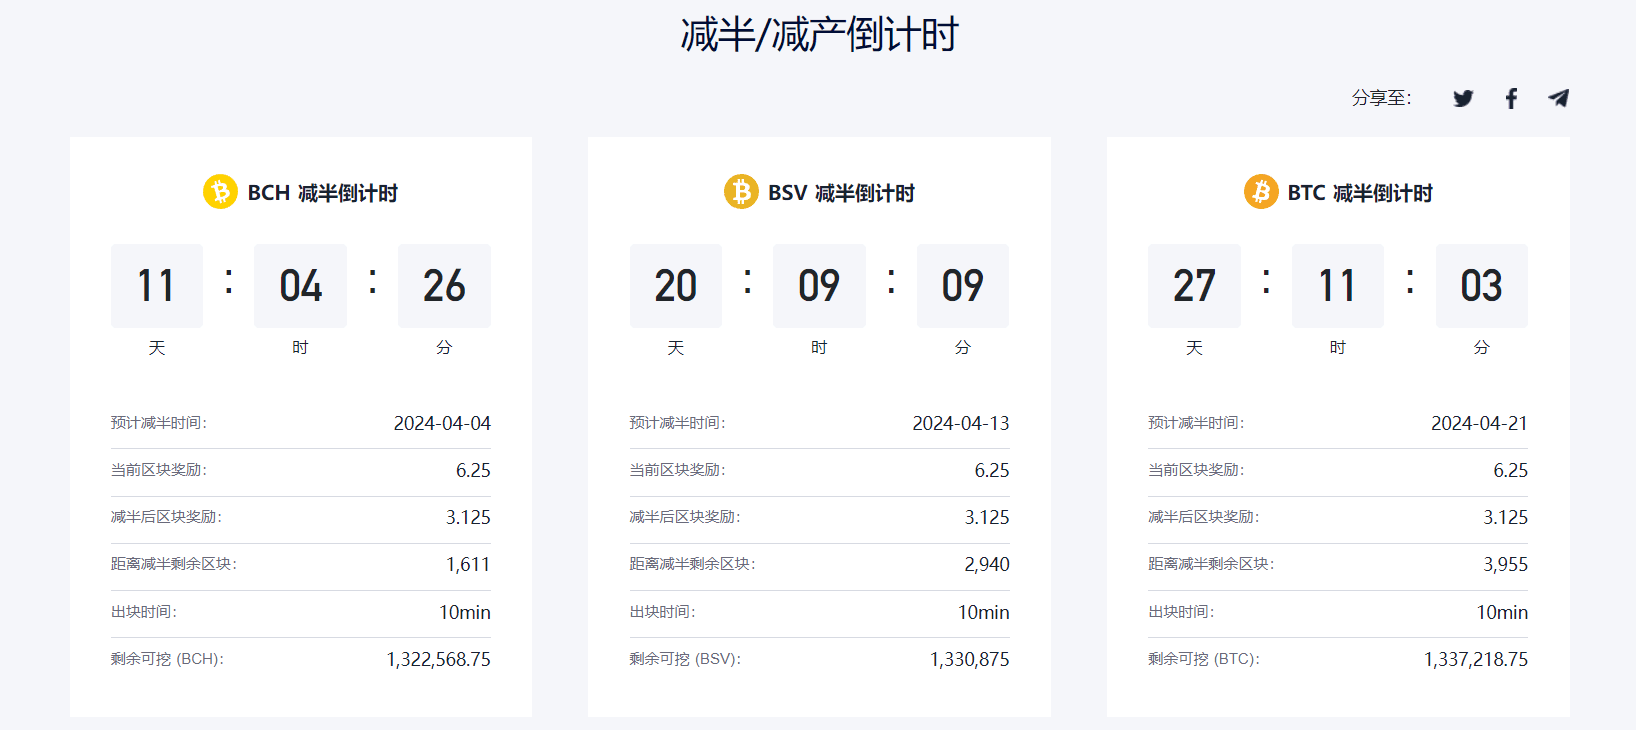Click BTC estimated halving date 2024-04-21
Image resolution: width=1636 pixels, height=730 pixels.
coord(1479,423)
